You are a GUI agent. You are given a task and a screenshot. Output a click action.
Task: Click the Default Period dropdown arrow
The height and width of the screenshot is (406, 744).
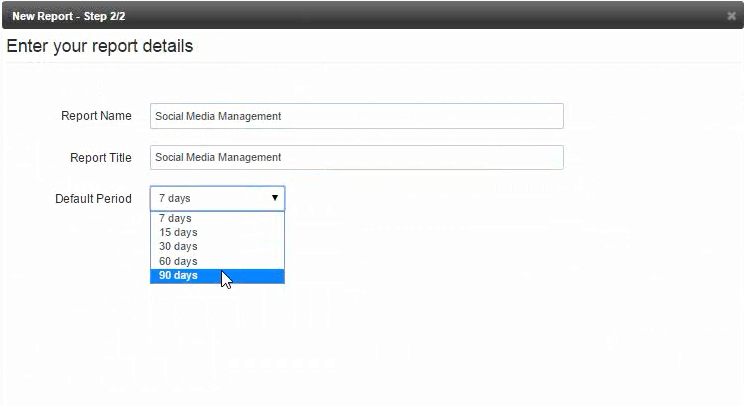[275, 198]
